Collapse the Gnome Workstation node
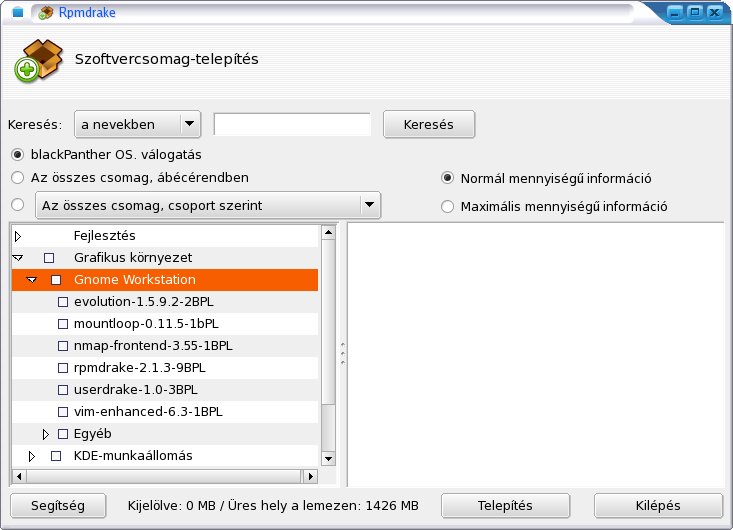733x530 pixels. coord(32,279)
